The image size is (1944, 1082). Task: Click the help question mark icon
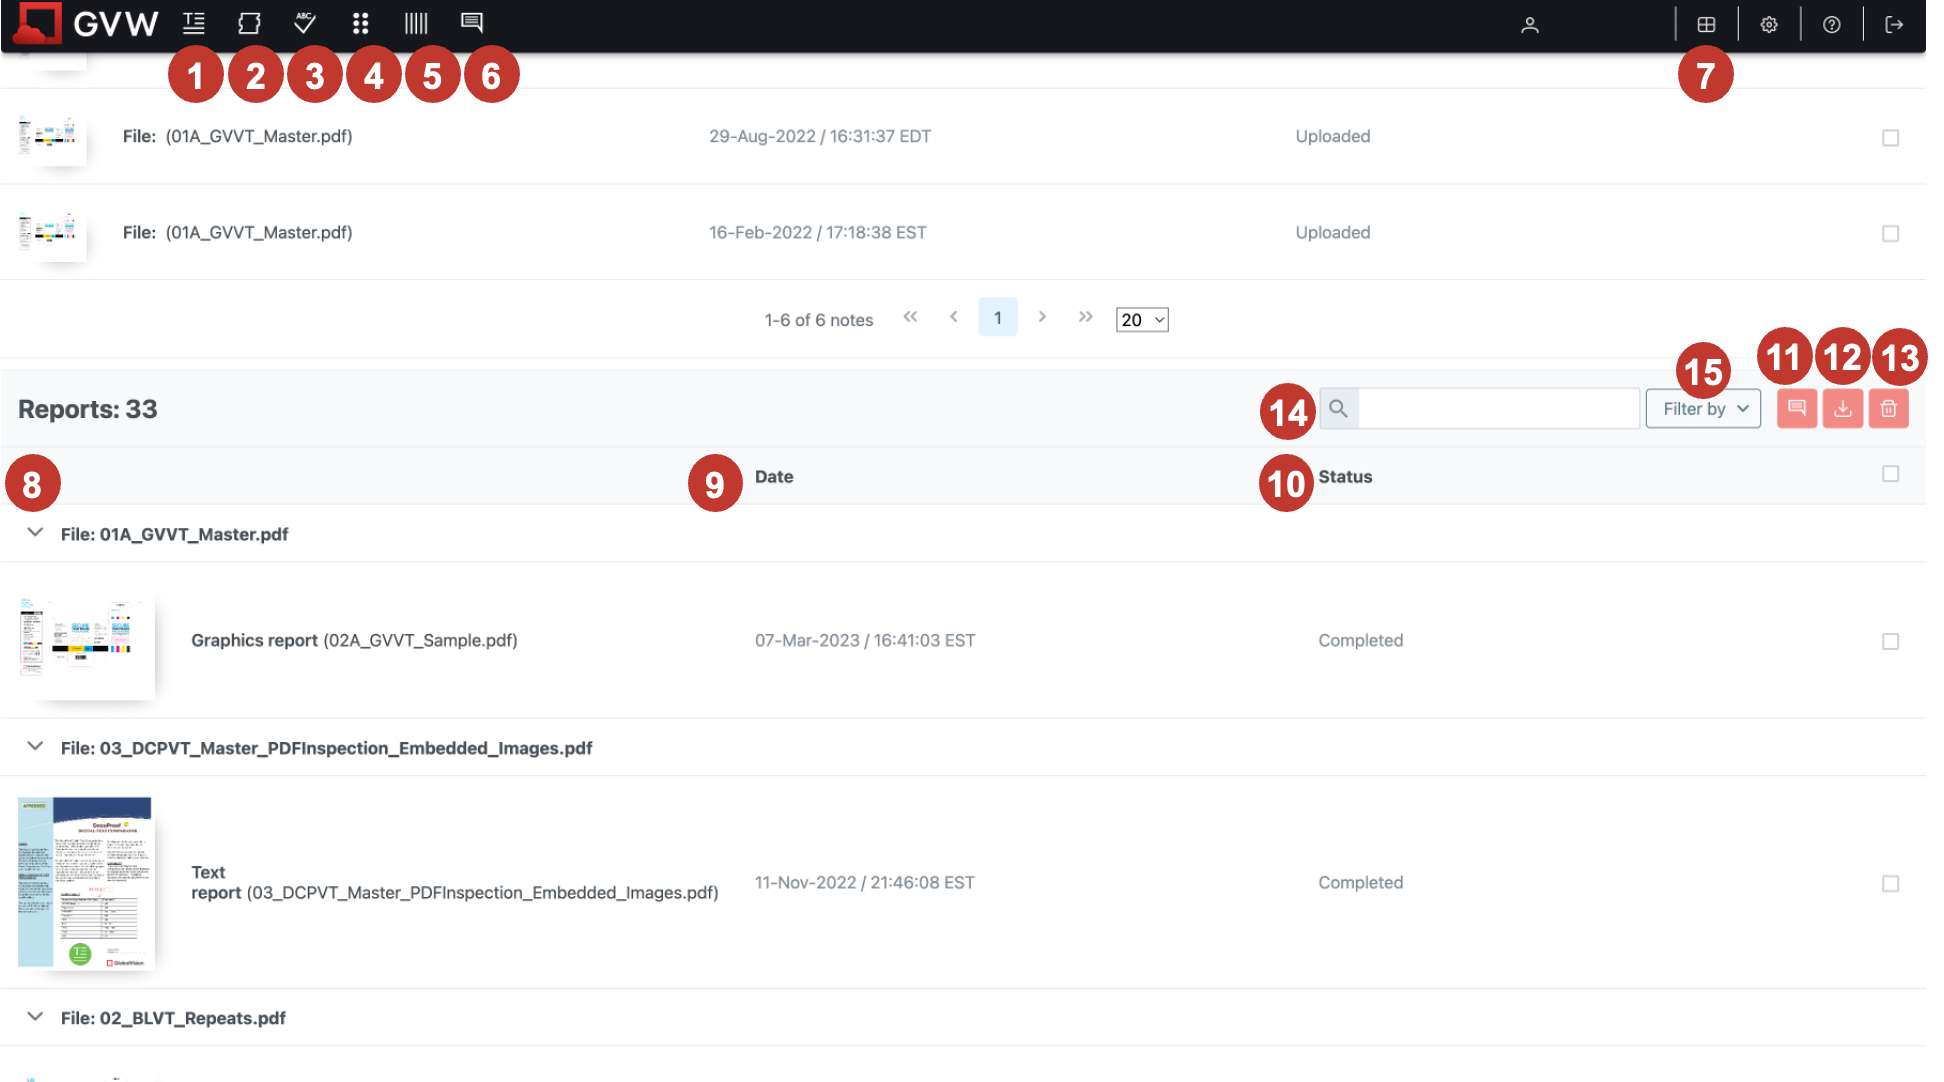pos(1831,25)
